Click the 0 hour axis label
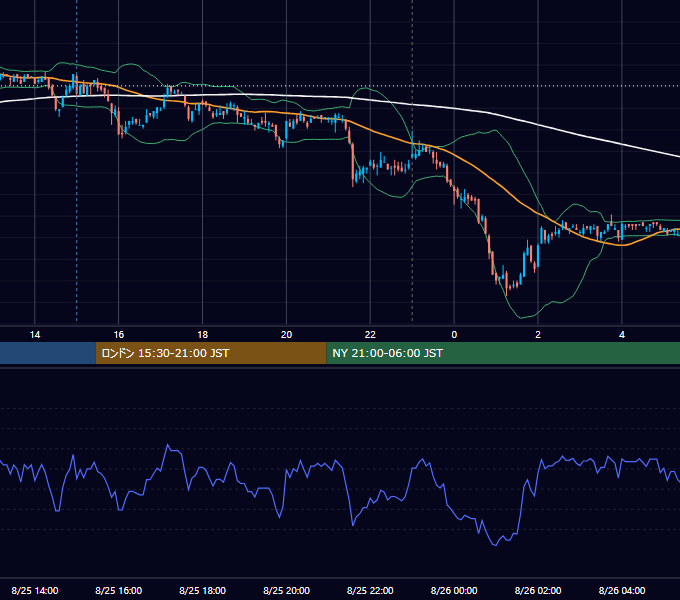The width and height of the screenshot is (680, 600). coord(454,335)
